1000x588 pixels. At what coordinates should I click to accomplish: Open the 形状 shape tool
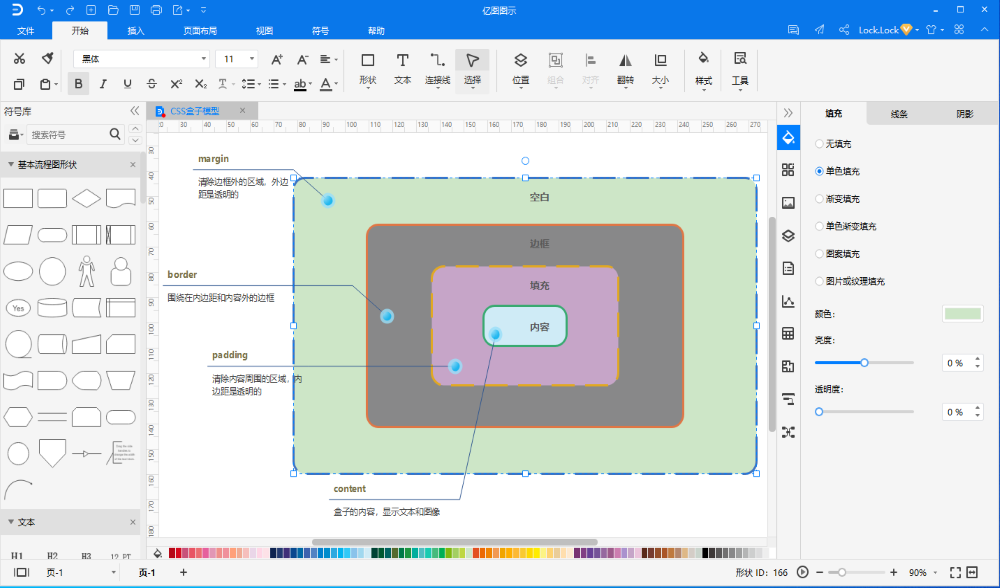point(368,69)
